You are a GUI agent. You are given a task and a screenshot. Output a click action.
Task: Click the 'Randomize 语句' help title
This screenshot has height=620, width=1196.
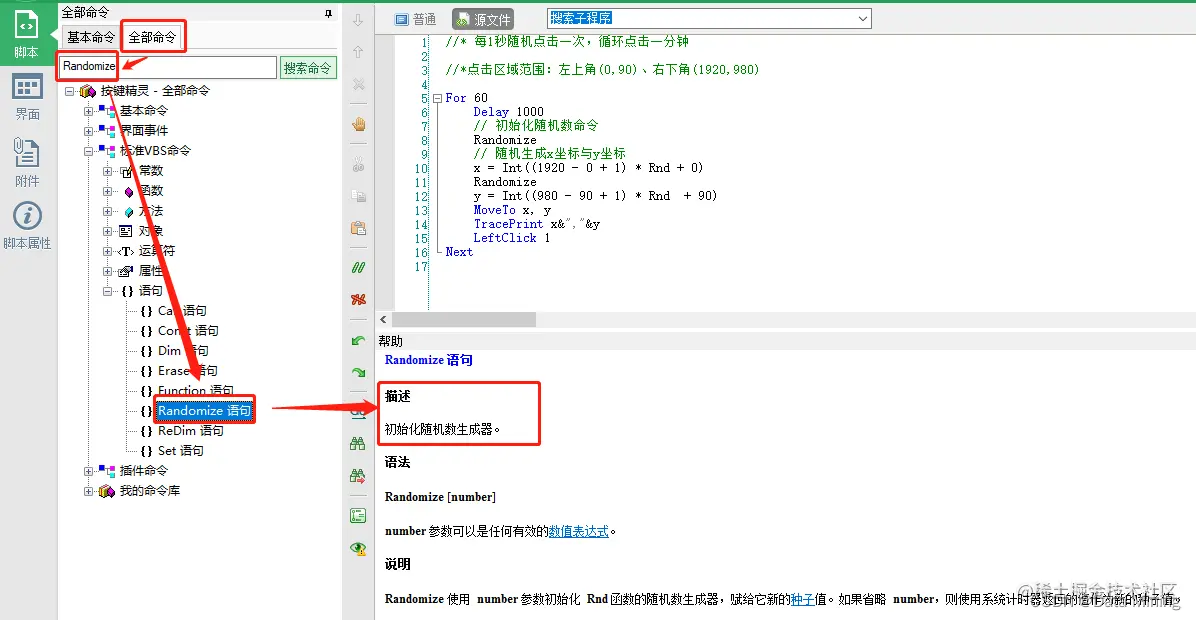click(x=429, y=360)
